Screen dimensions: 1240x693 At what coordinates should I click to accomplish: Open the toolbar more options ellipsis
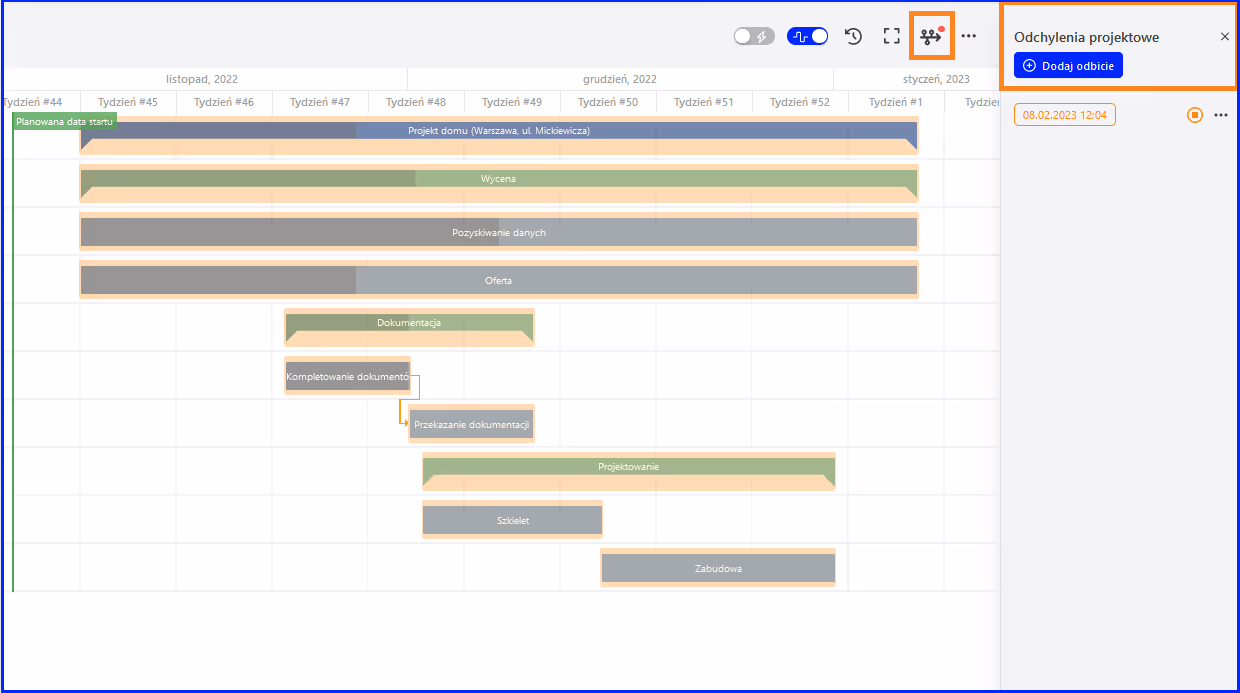(969, 36)
